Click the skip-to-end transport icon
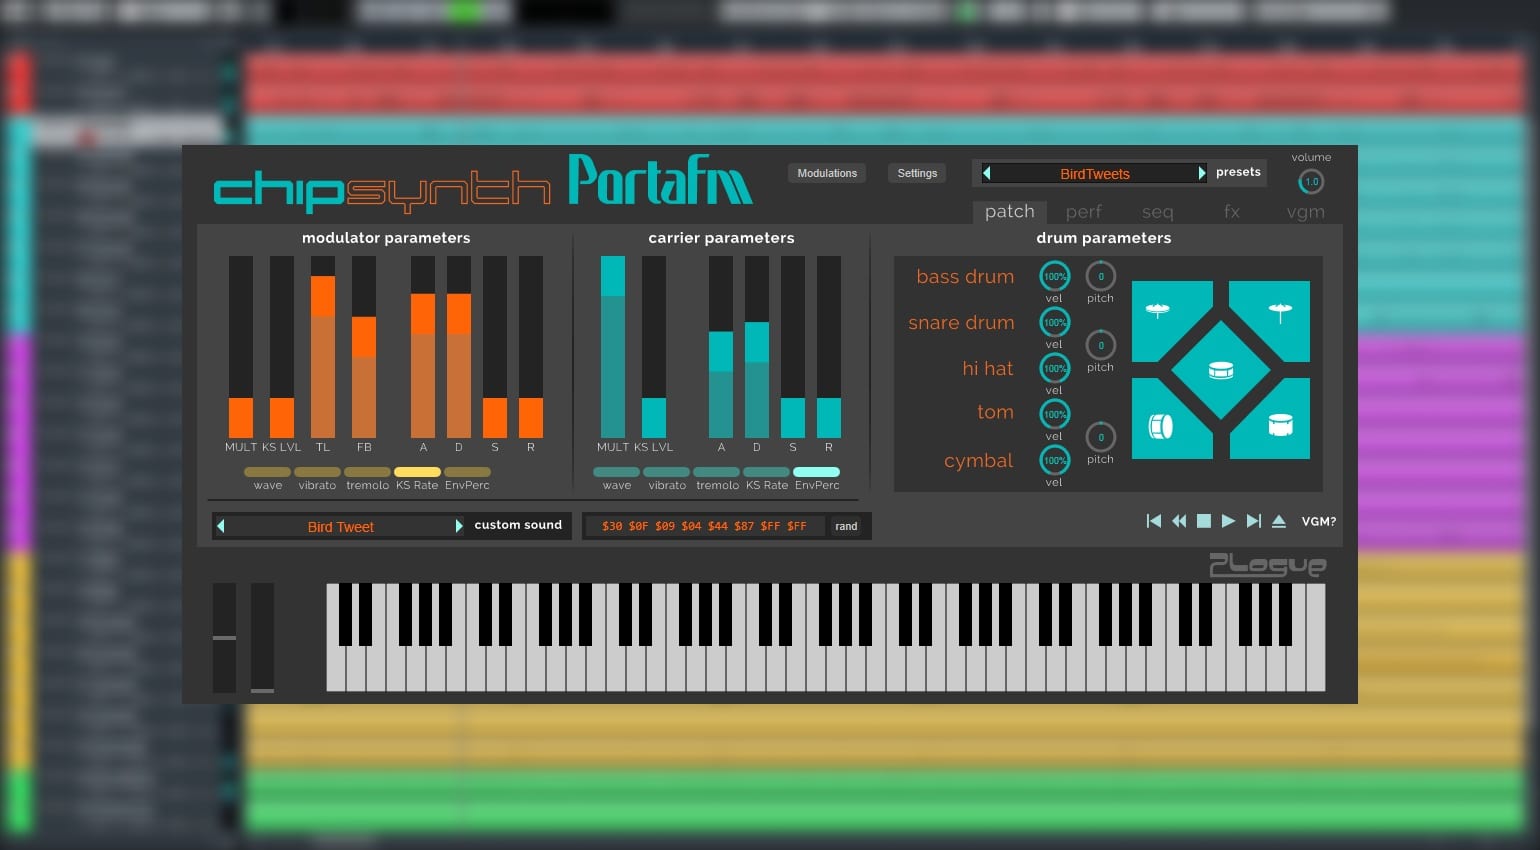The height and width of the screenshot is (850, 1540). [x=1253, y=521]
